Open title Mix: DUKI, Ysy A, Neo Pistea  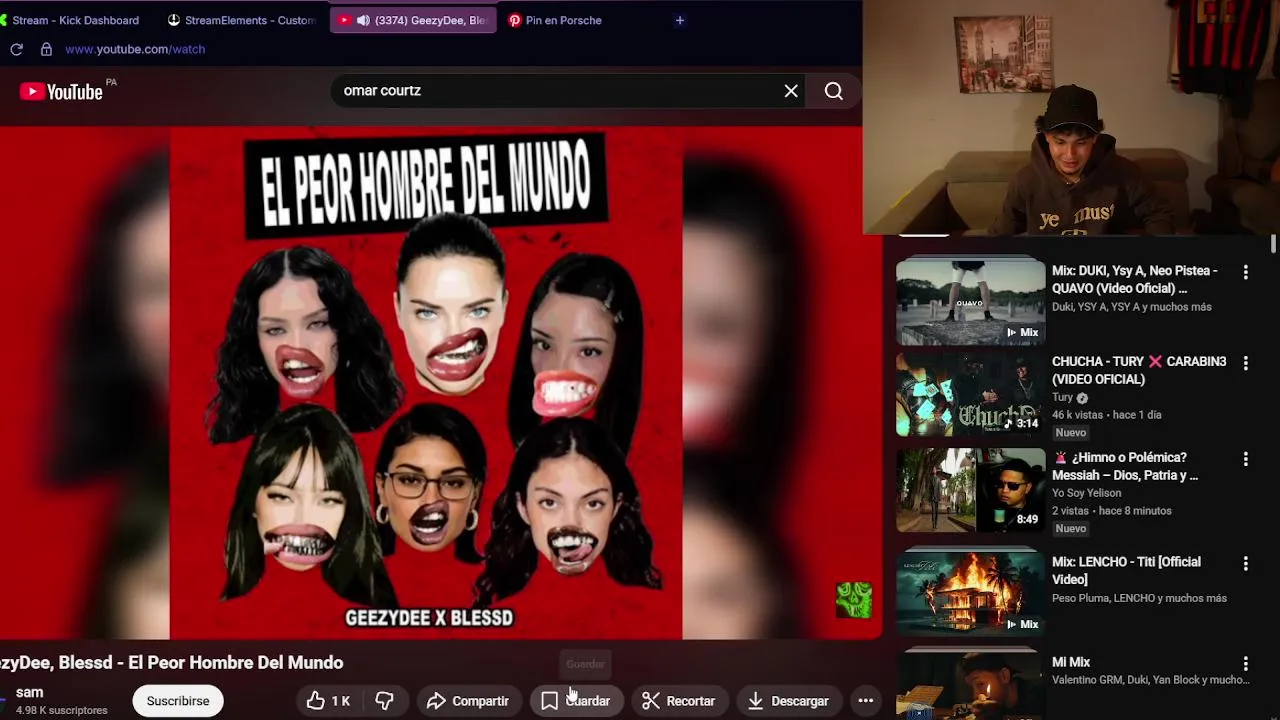1135,279
